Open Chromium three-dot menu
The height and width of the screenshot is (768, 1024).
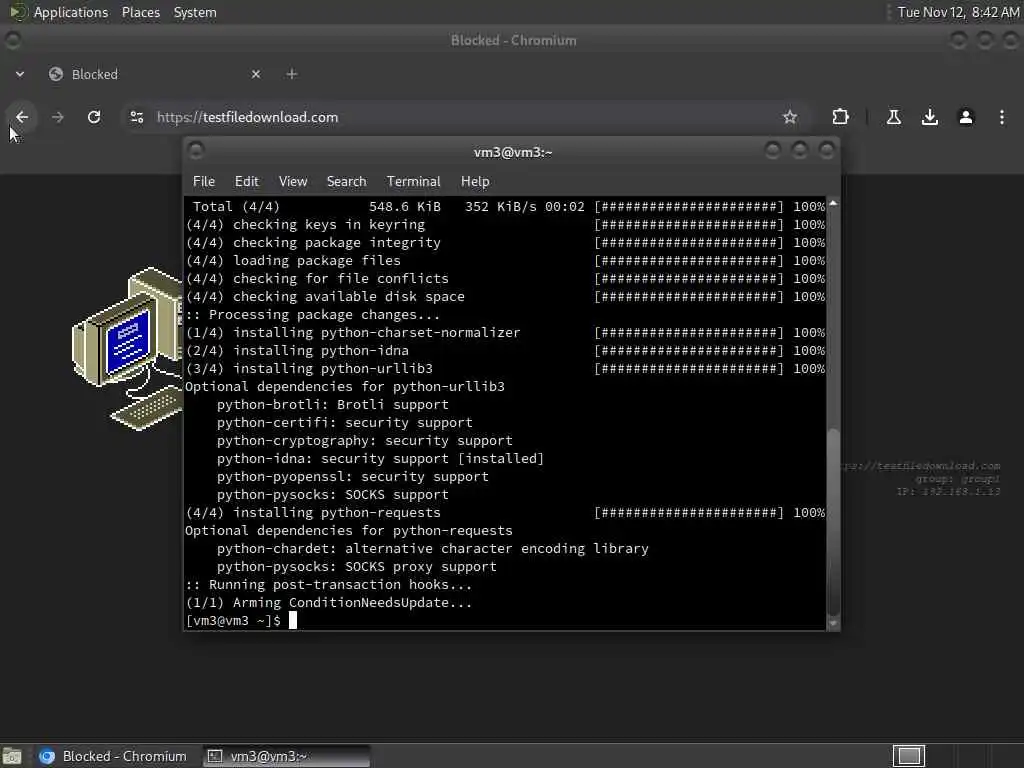click(x=1002, y=117)
